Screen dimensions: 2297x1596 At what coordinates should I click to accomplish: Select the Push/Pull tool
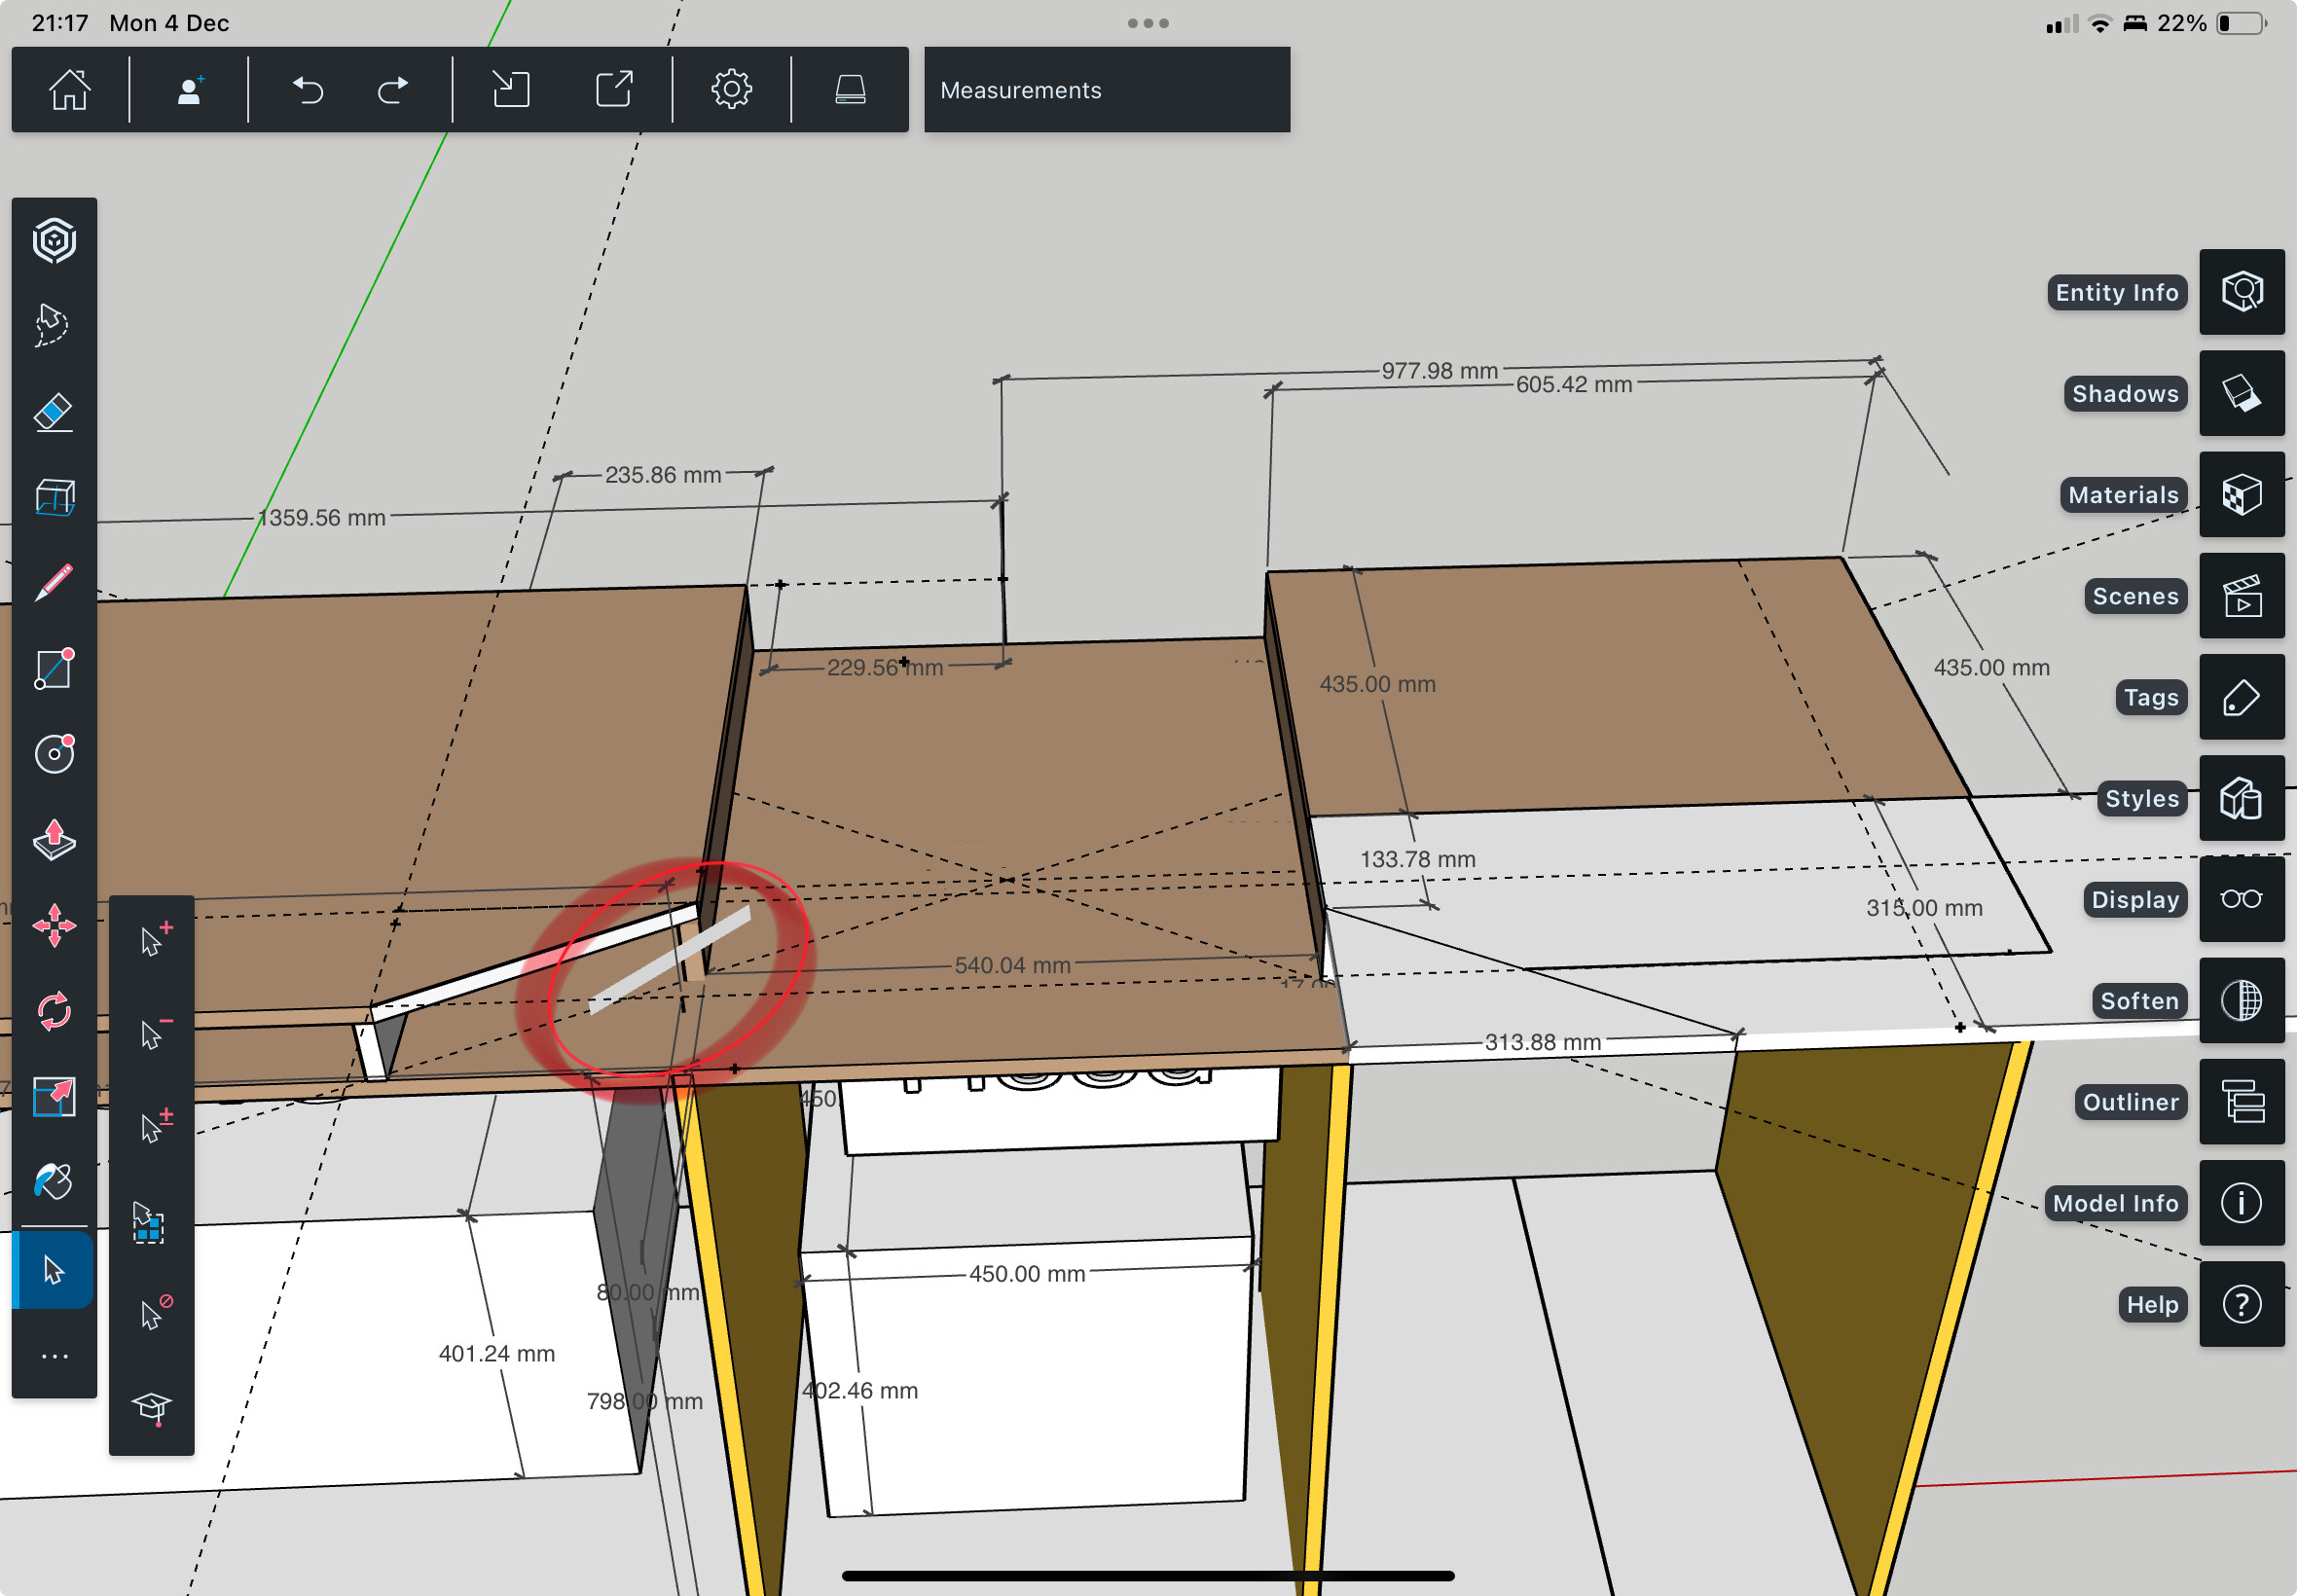[x=54, y=839]
